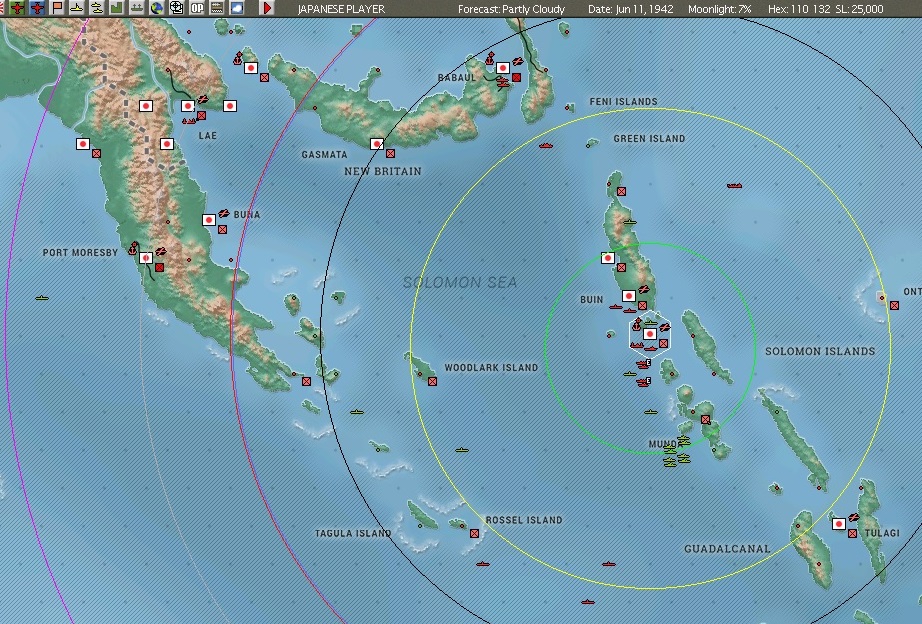Open the cloud weather toolbar icon
This screenshot has width=922, height=624.
[x=236, y=8]
